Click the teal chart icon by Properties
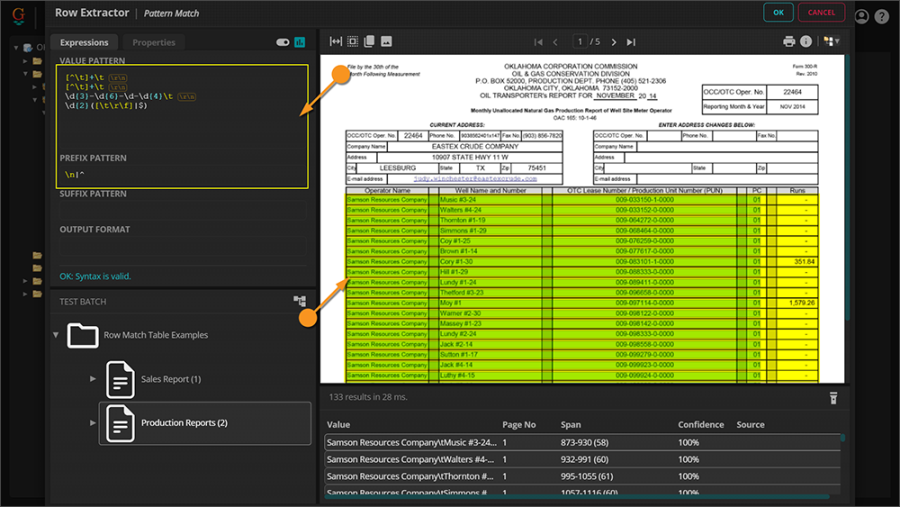 (x=299, y=42)
